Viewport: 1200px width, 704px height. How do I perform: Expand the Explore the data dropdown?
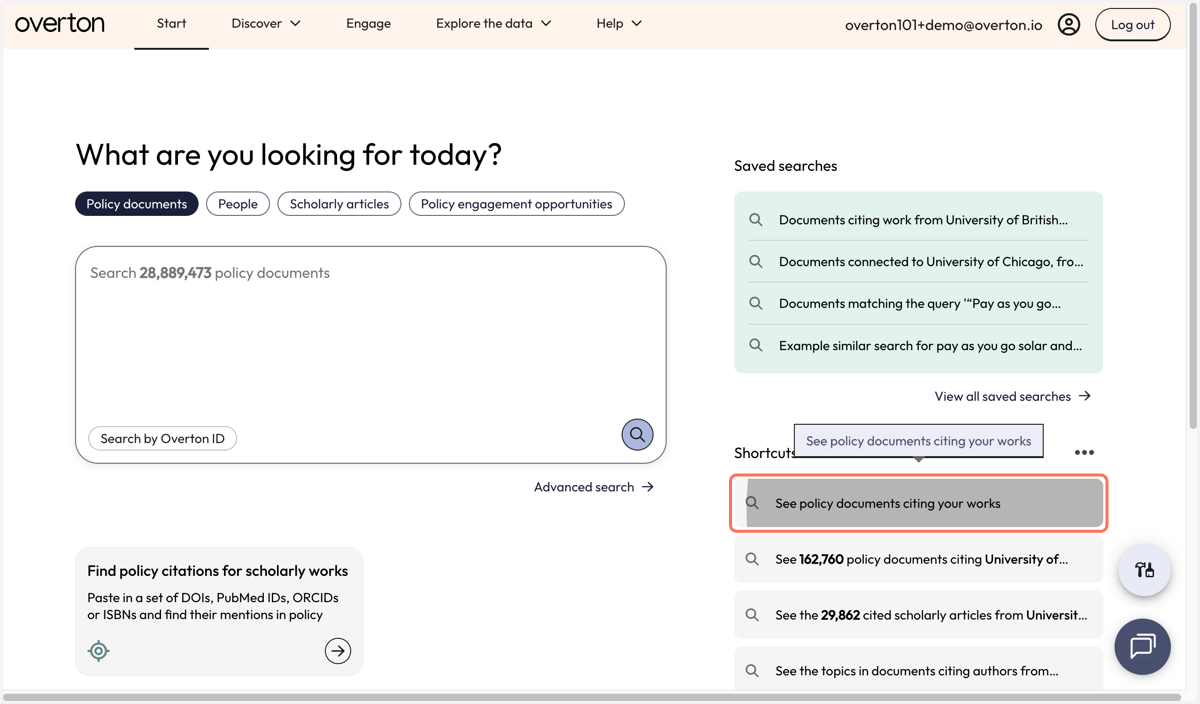[x=494, y=23]
